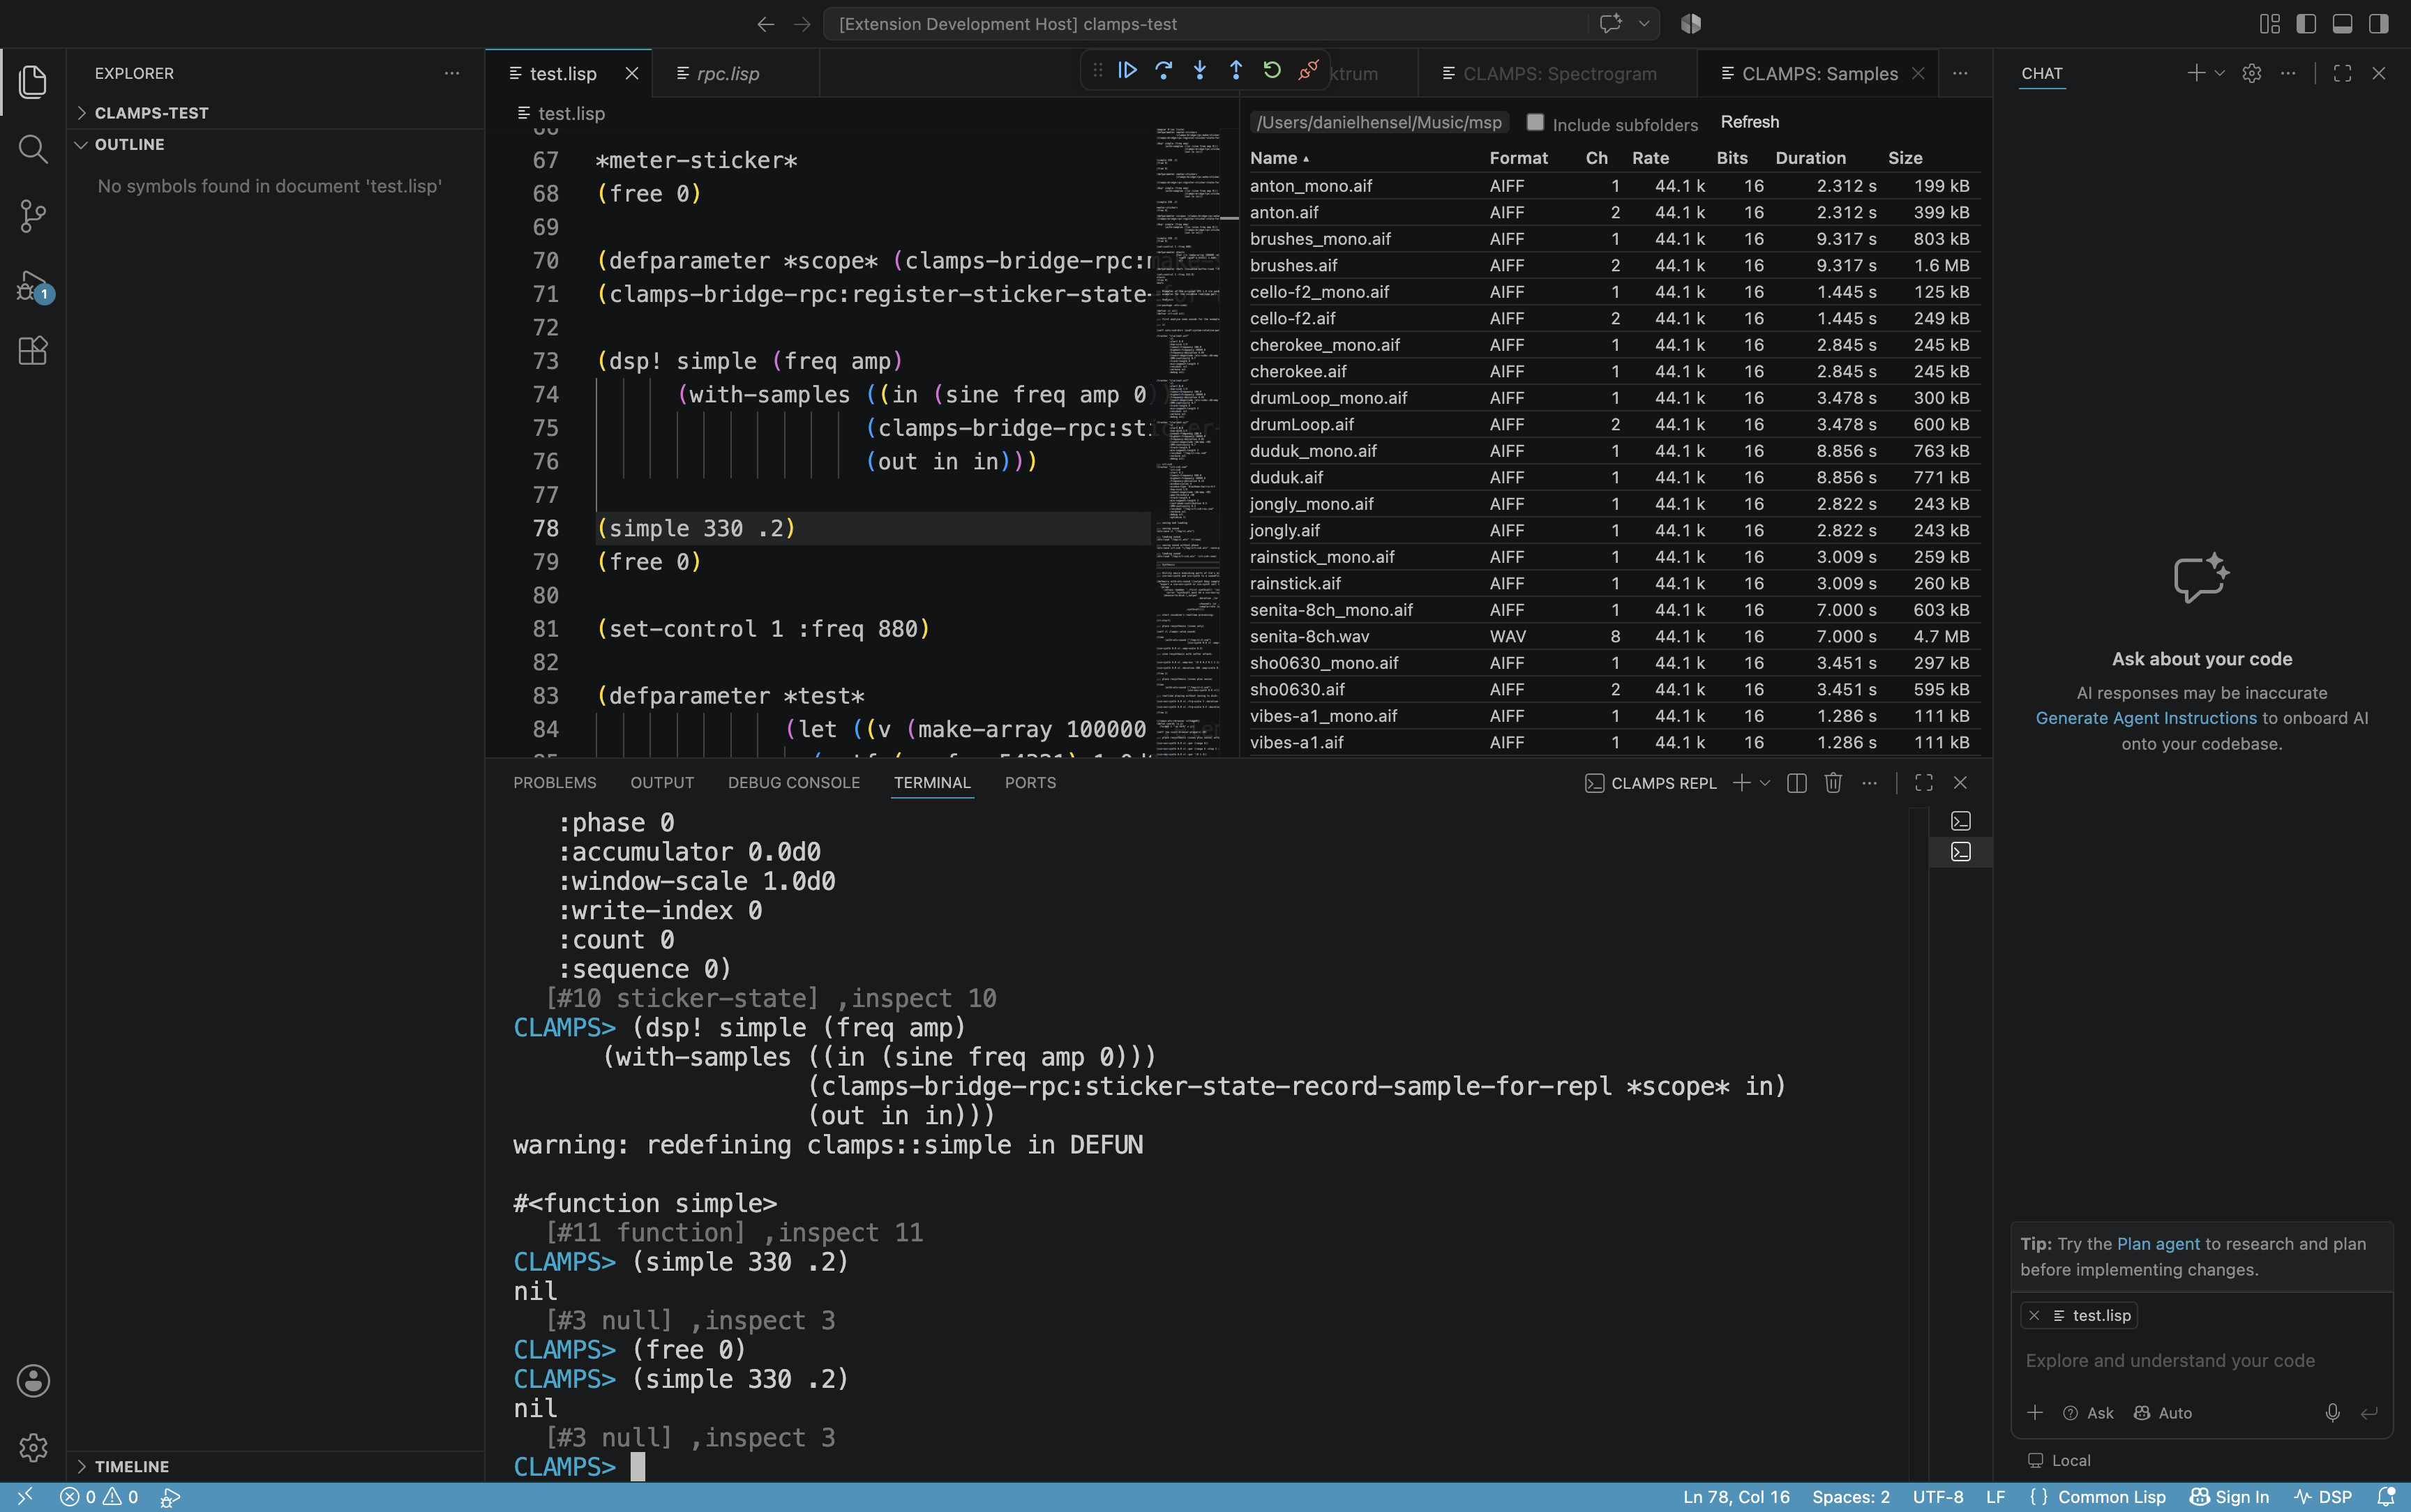Kill terminal with trash icon
The width and height of the screenshot is (2411, 1512).
1833,783
